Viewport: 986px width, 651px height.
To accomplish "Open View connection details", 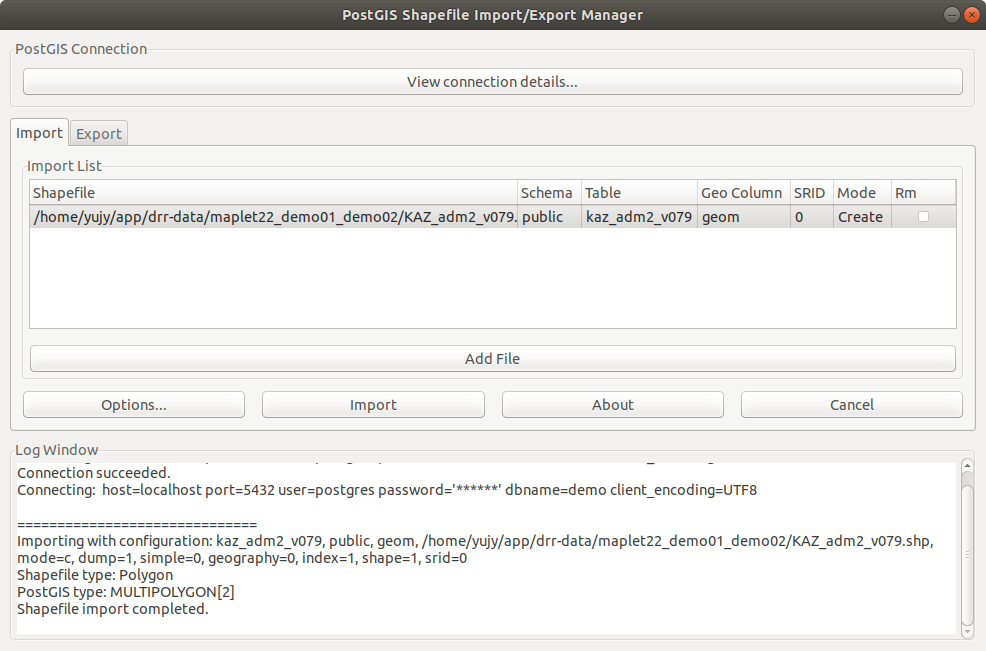I will point(492,82).
